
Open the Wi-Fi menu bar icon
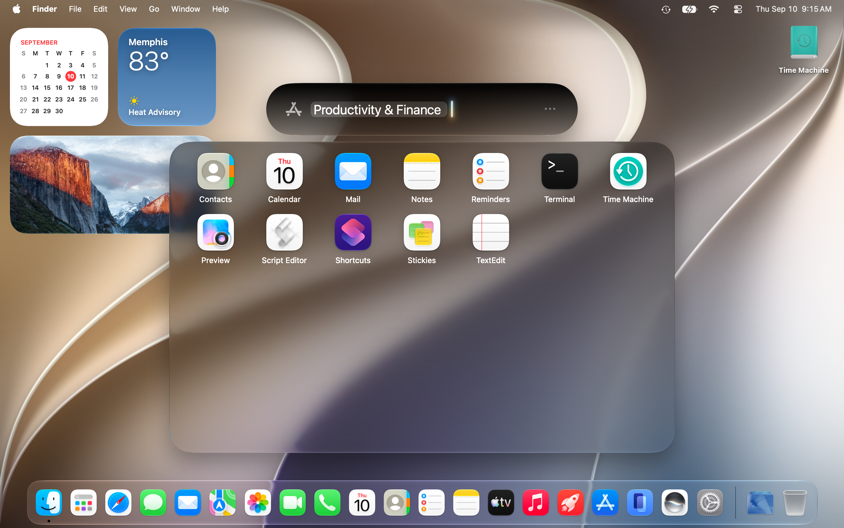coord(714,9)
